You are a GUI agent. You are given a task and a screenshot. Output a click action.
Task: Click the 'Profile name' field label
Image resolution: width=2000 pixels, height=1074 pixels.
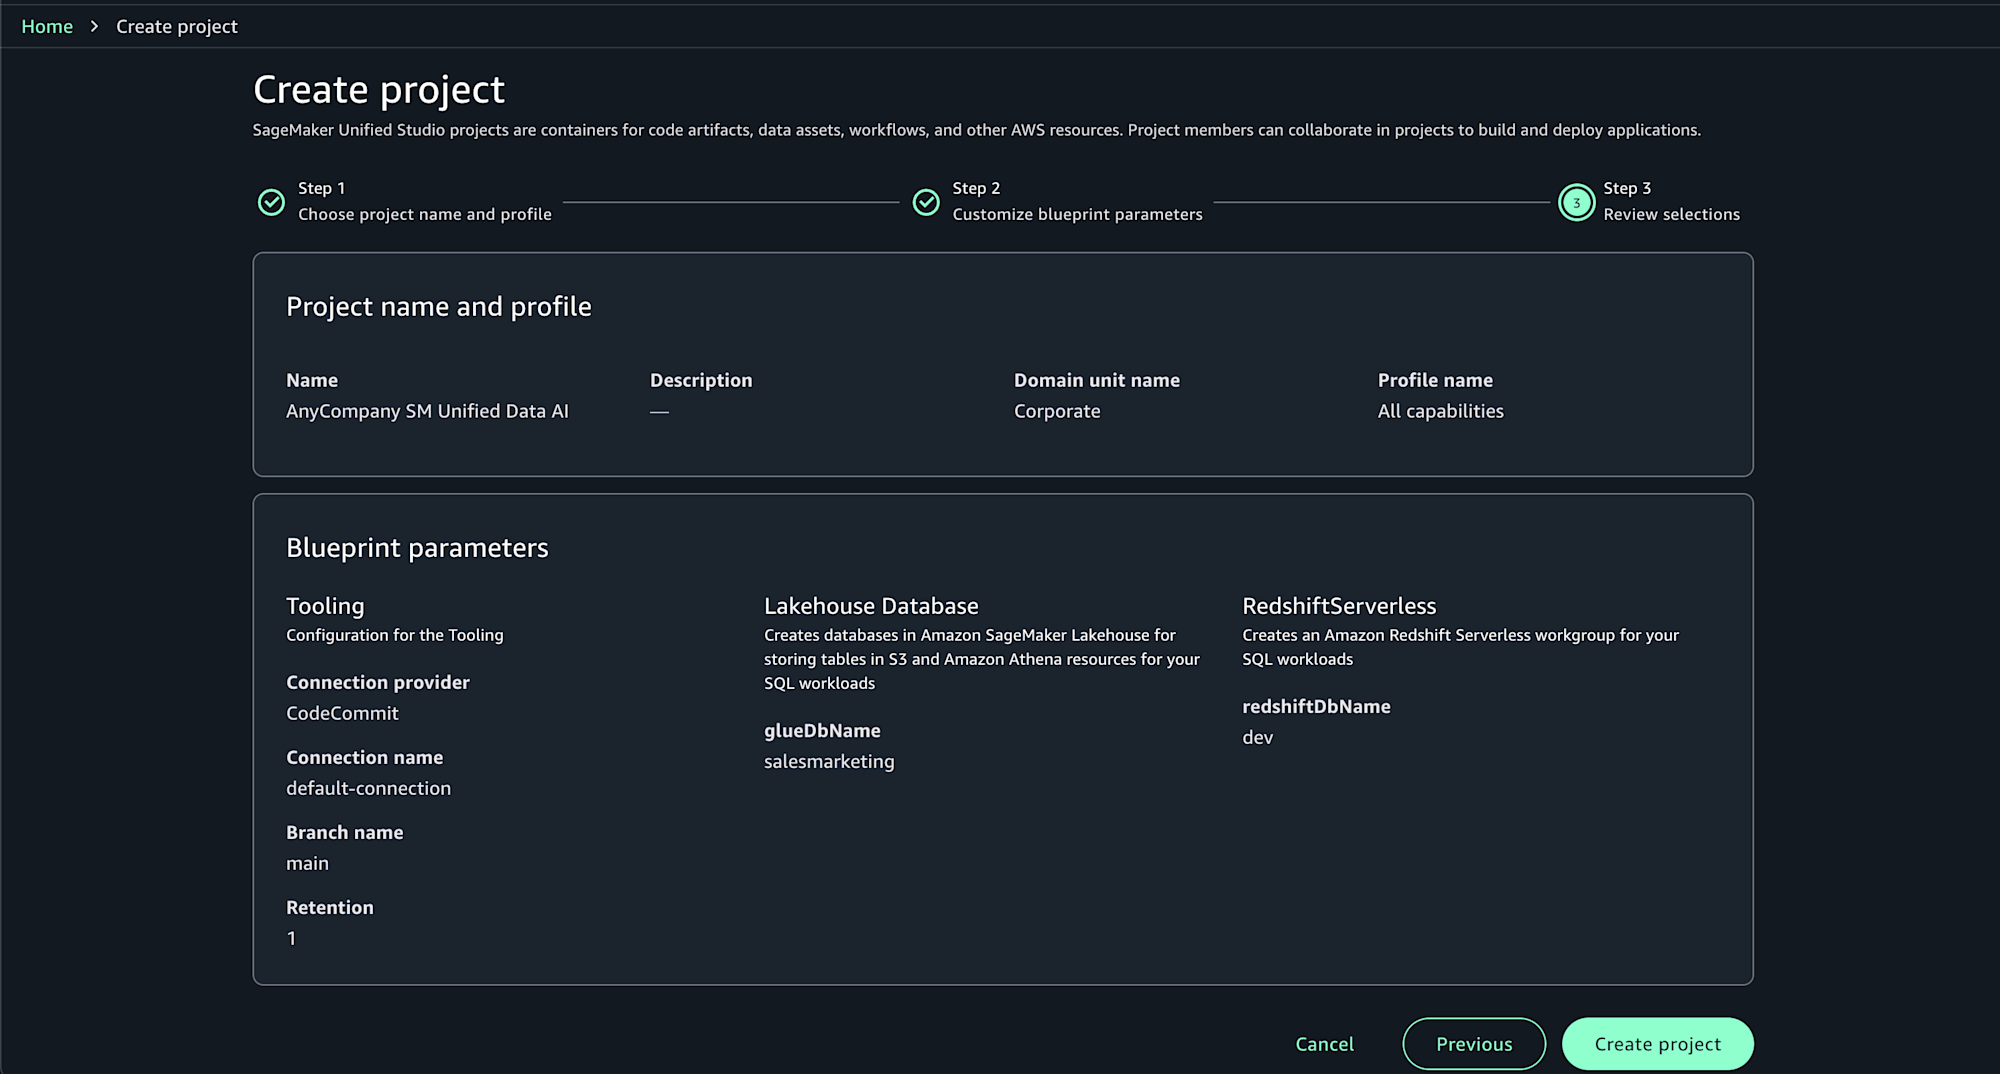[1435, 380]
